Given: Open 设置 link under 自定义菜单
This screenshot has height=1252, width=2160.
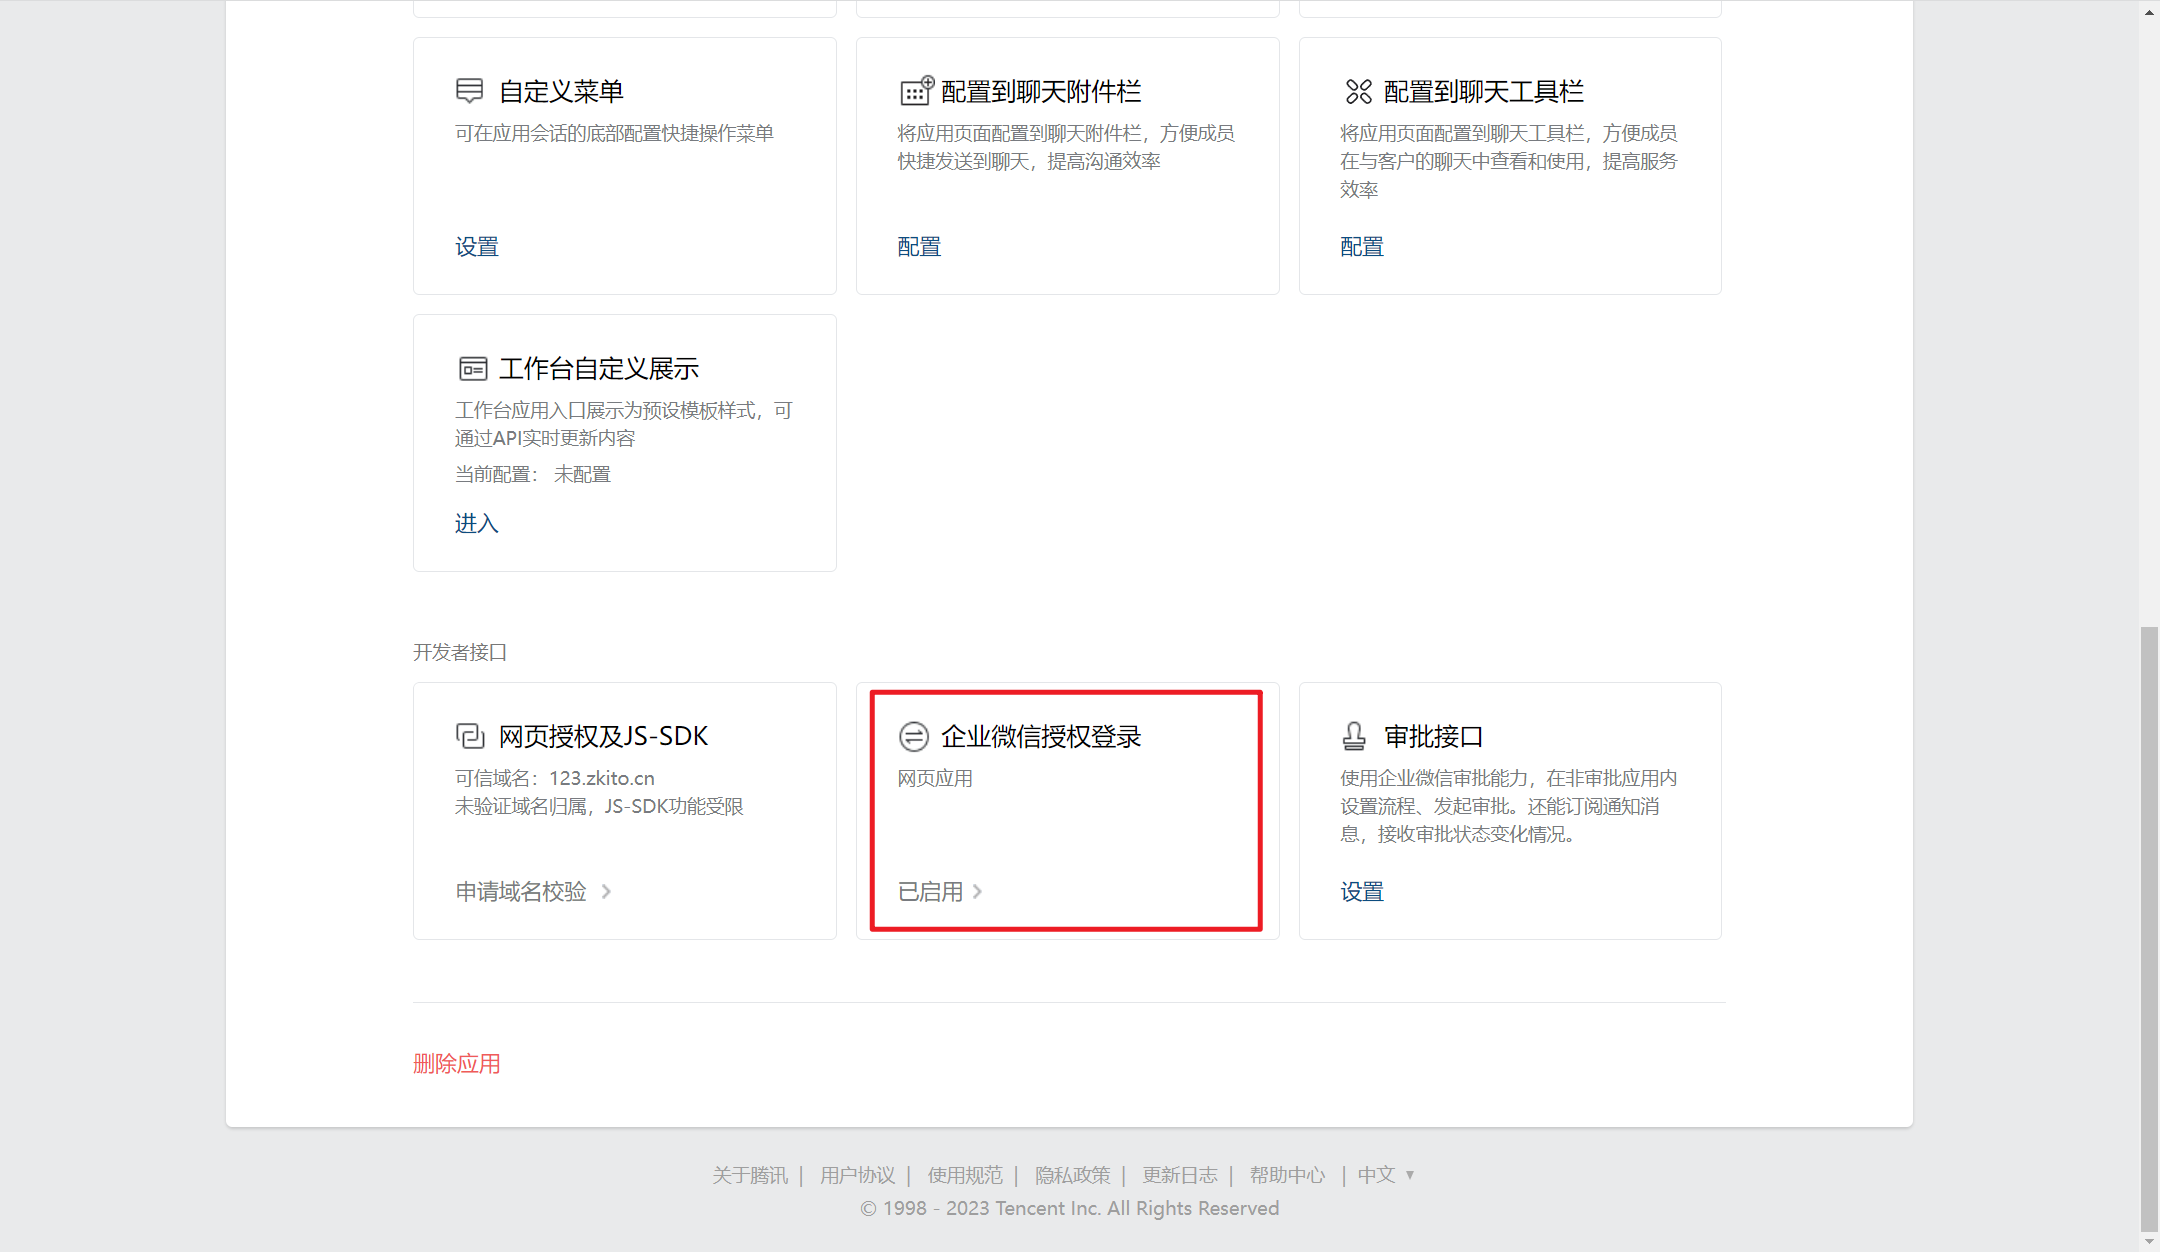Looking at the screenshot, I should tap(476, 246).
